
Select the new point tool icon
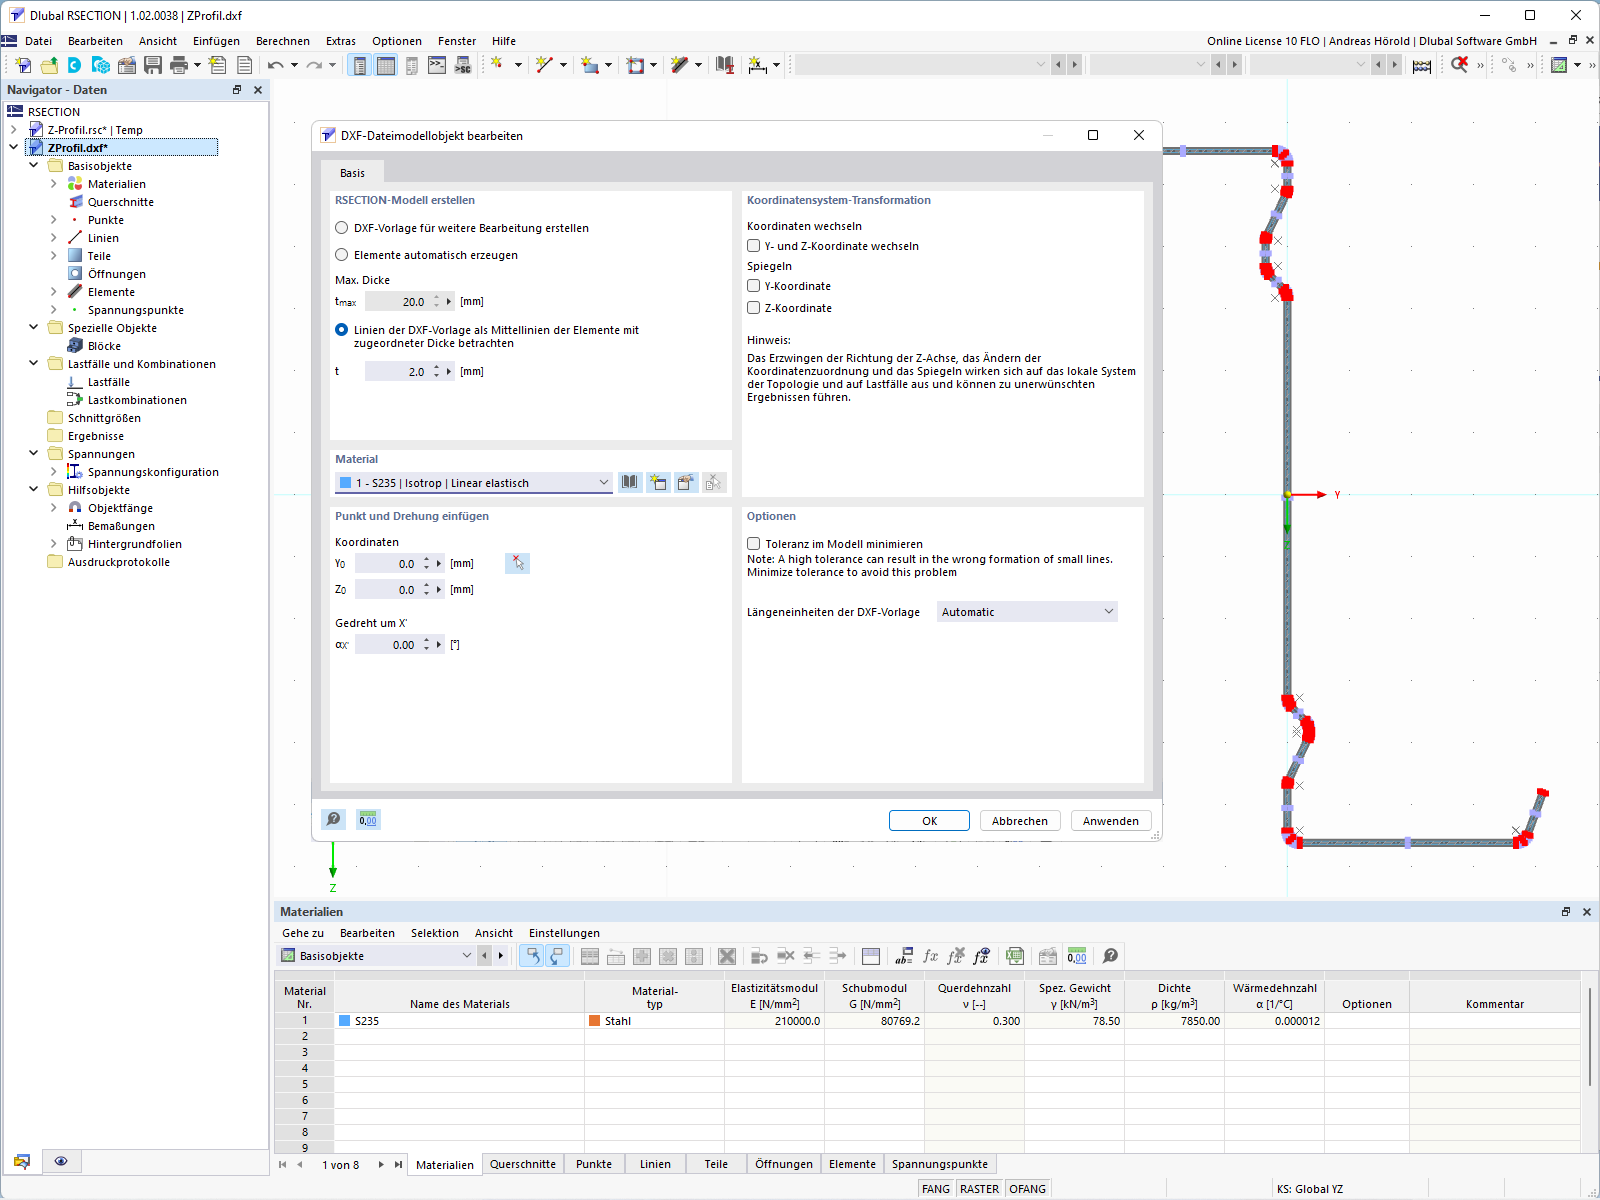(x=497, y=65)
